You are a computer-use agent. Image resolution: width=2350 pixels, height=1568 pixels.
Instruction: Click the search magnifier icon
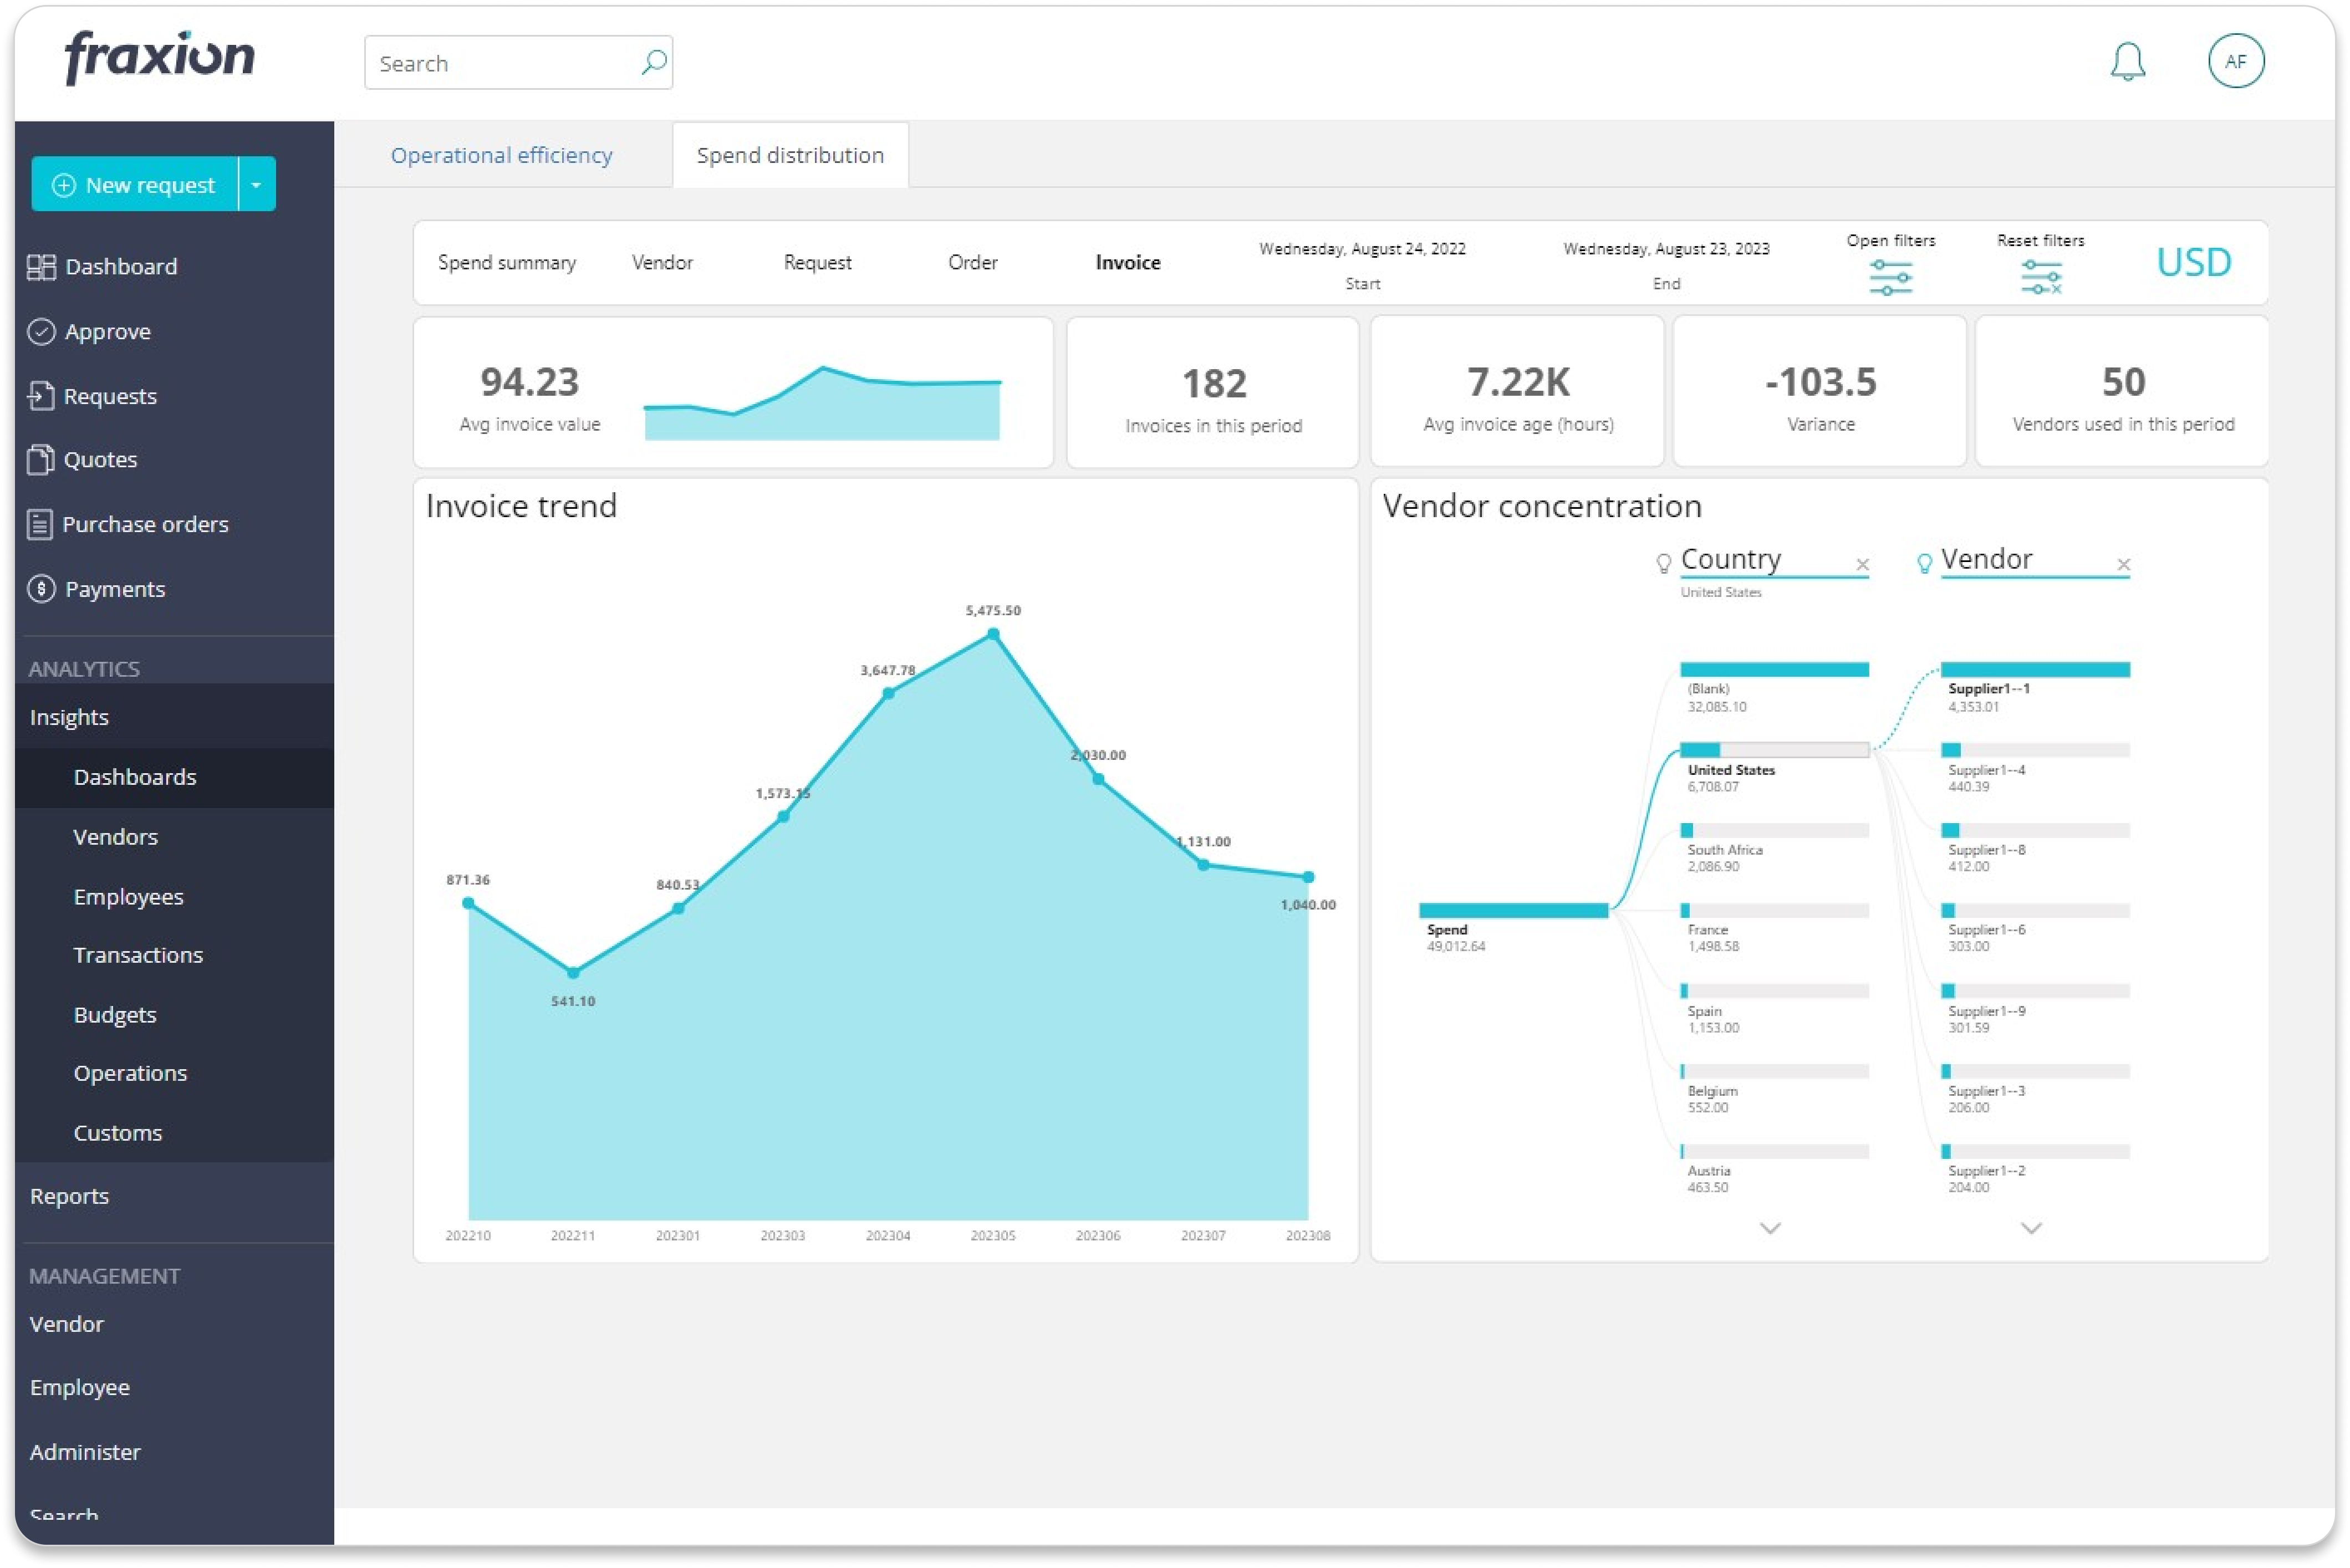point(653,63)
